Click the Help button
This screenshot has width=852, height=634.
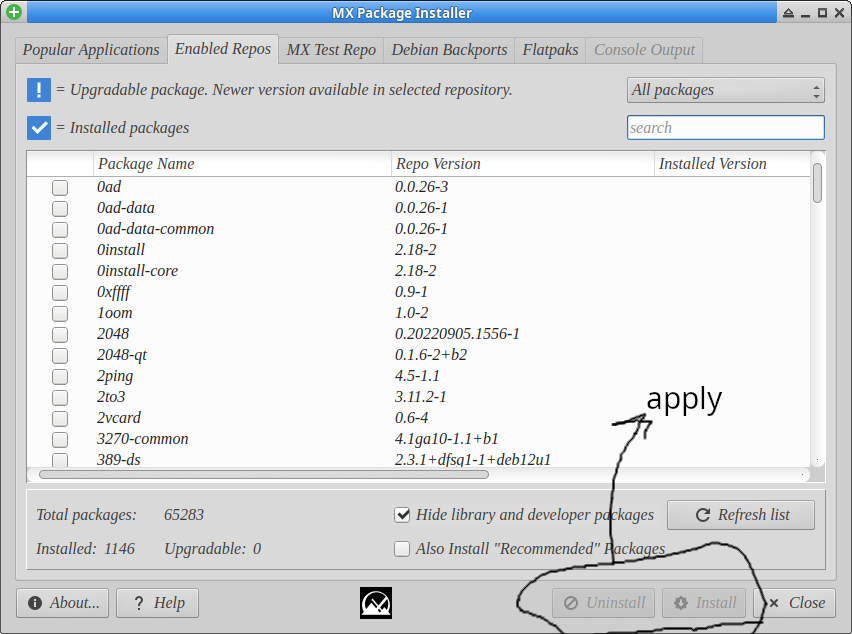pos(158,603)
